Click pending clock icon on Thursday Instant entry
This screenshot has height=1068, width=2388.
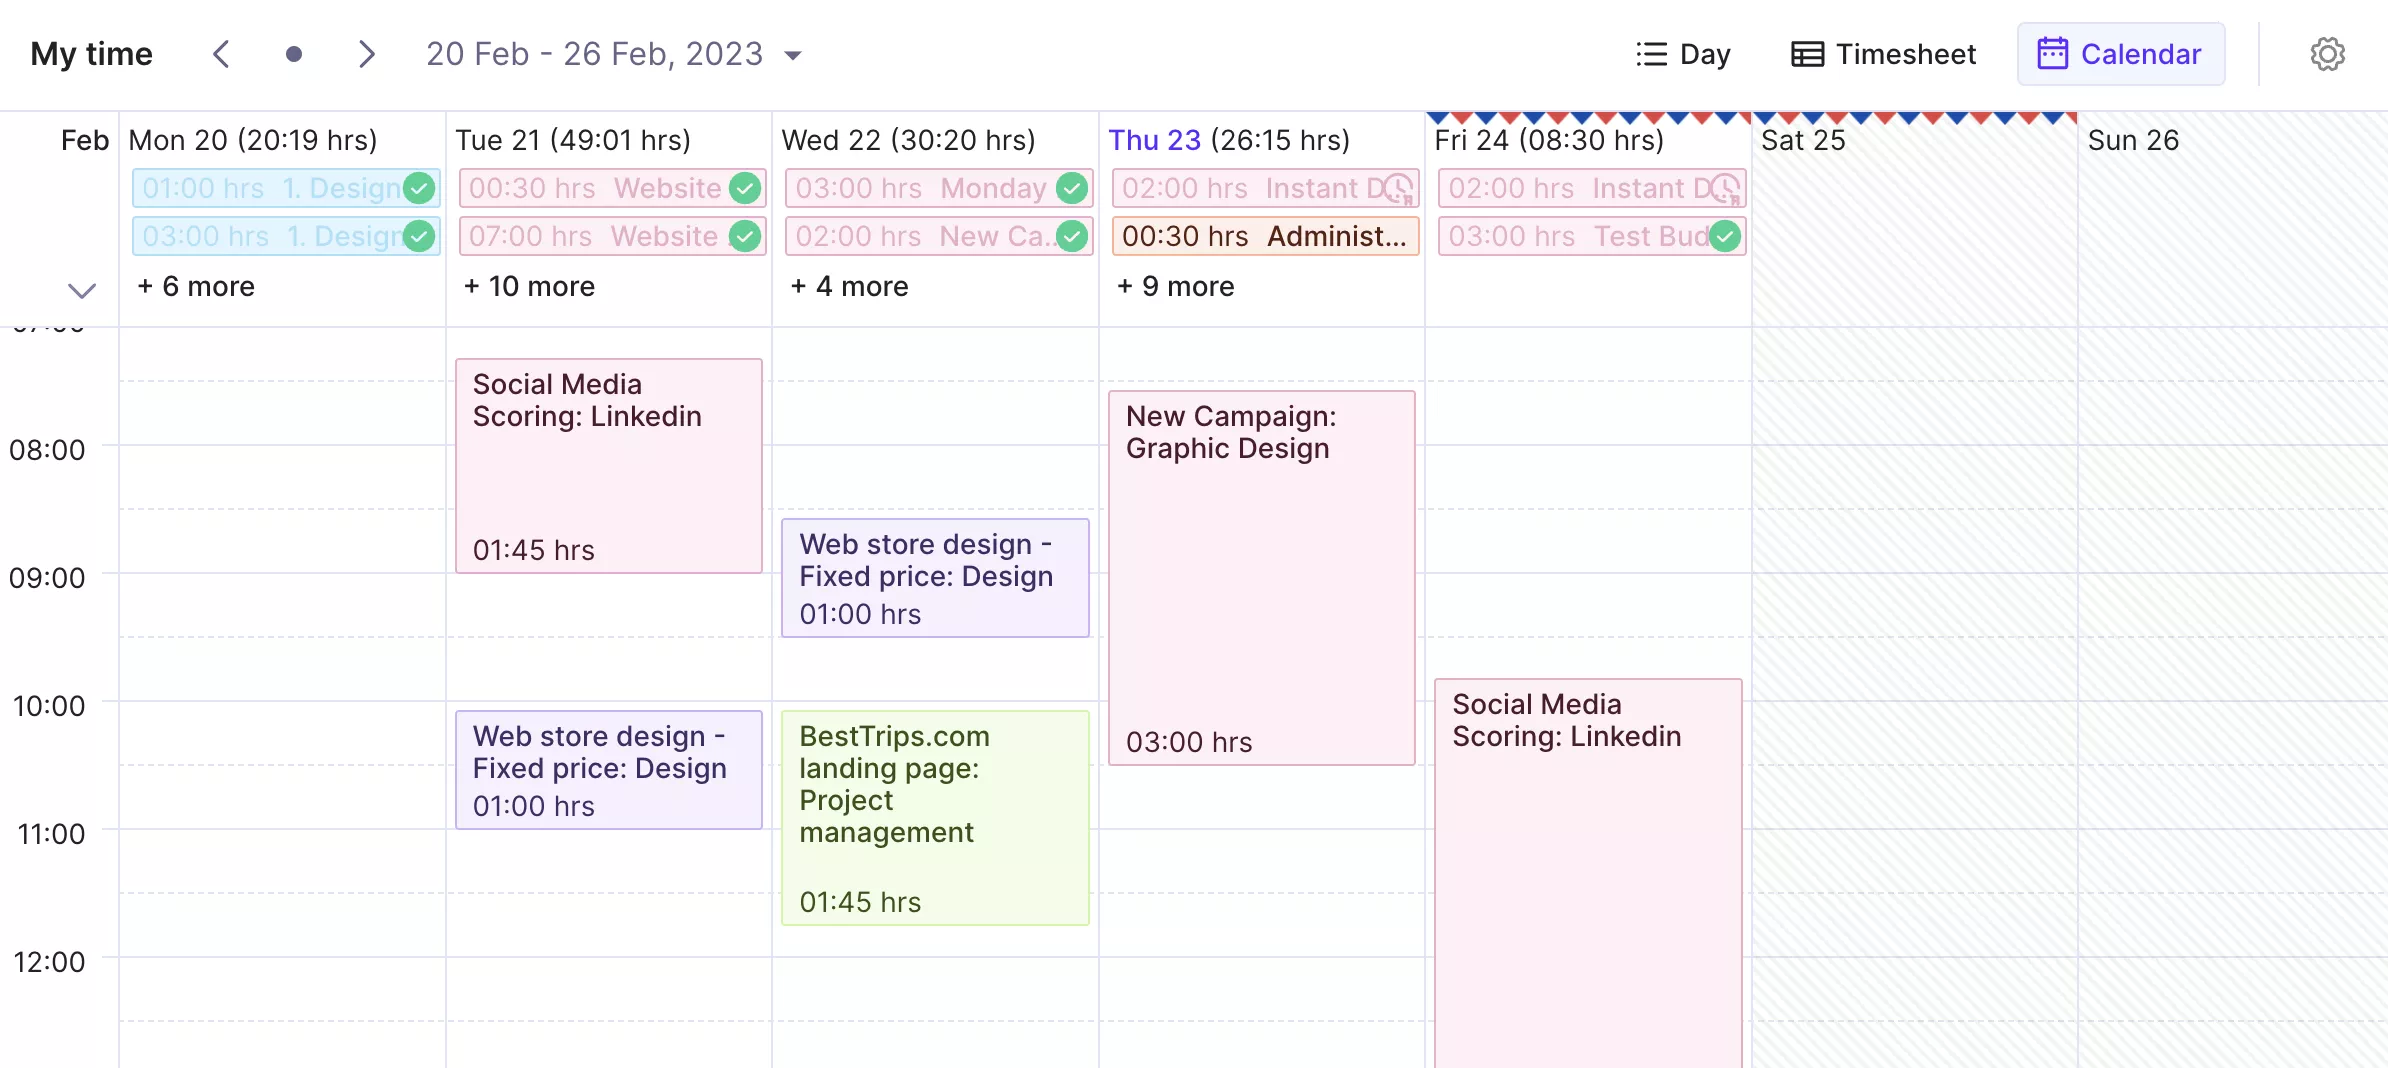tap(1398, 188)
